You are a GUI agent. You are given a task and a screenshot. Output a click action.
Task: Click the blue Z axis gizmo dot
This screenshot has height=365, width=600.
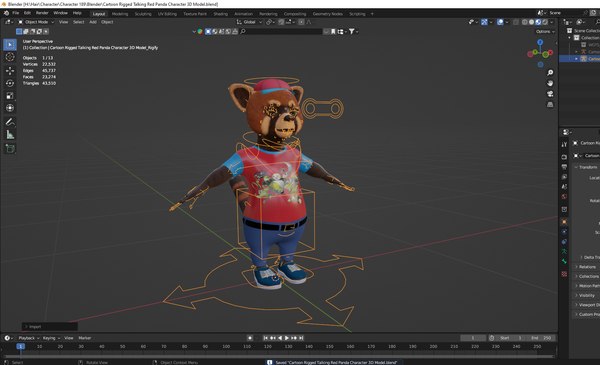tap(540, 42)
